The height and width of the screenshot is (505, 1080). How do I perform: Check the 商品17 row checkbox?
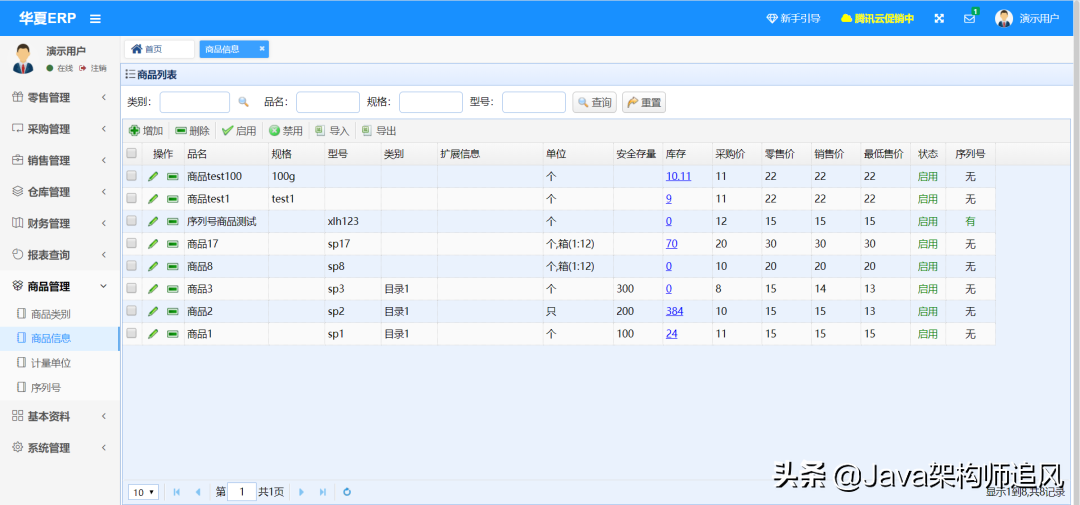pyautogui.click(x=132, y=243)
